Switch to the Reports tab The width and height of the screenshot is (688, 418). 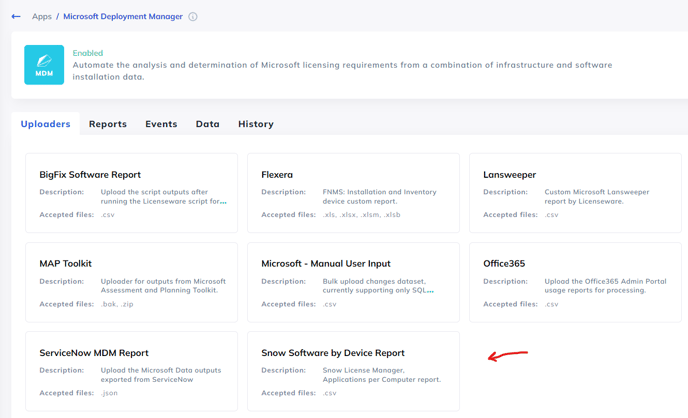(x=108, y=124)
